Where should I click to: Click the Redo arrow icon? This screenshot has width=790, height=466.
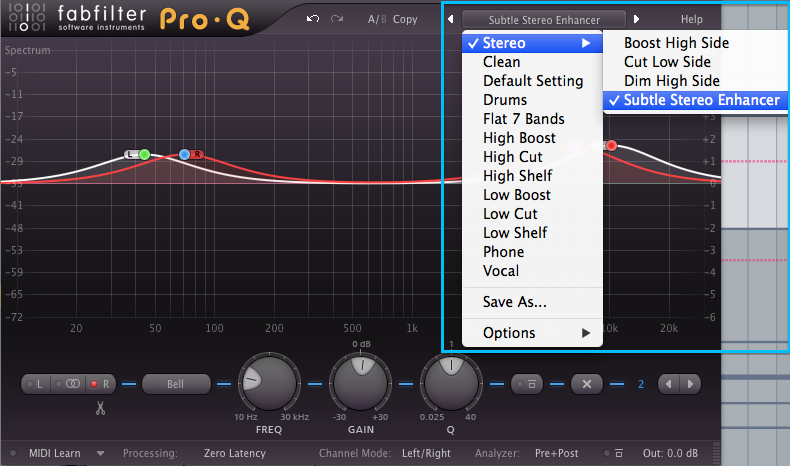click(x=337, y=19)
